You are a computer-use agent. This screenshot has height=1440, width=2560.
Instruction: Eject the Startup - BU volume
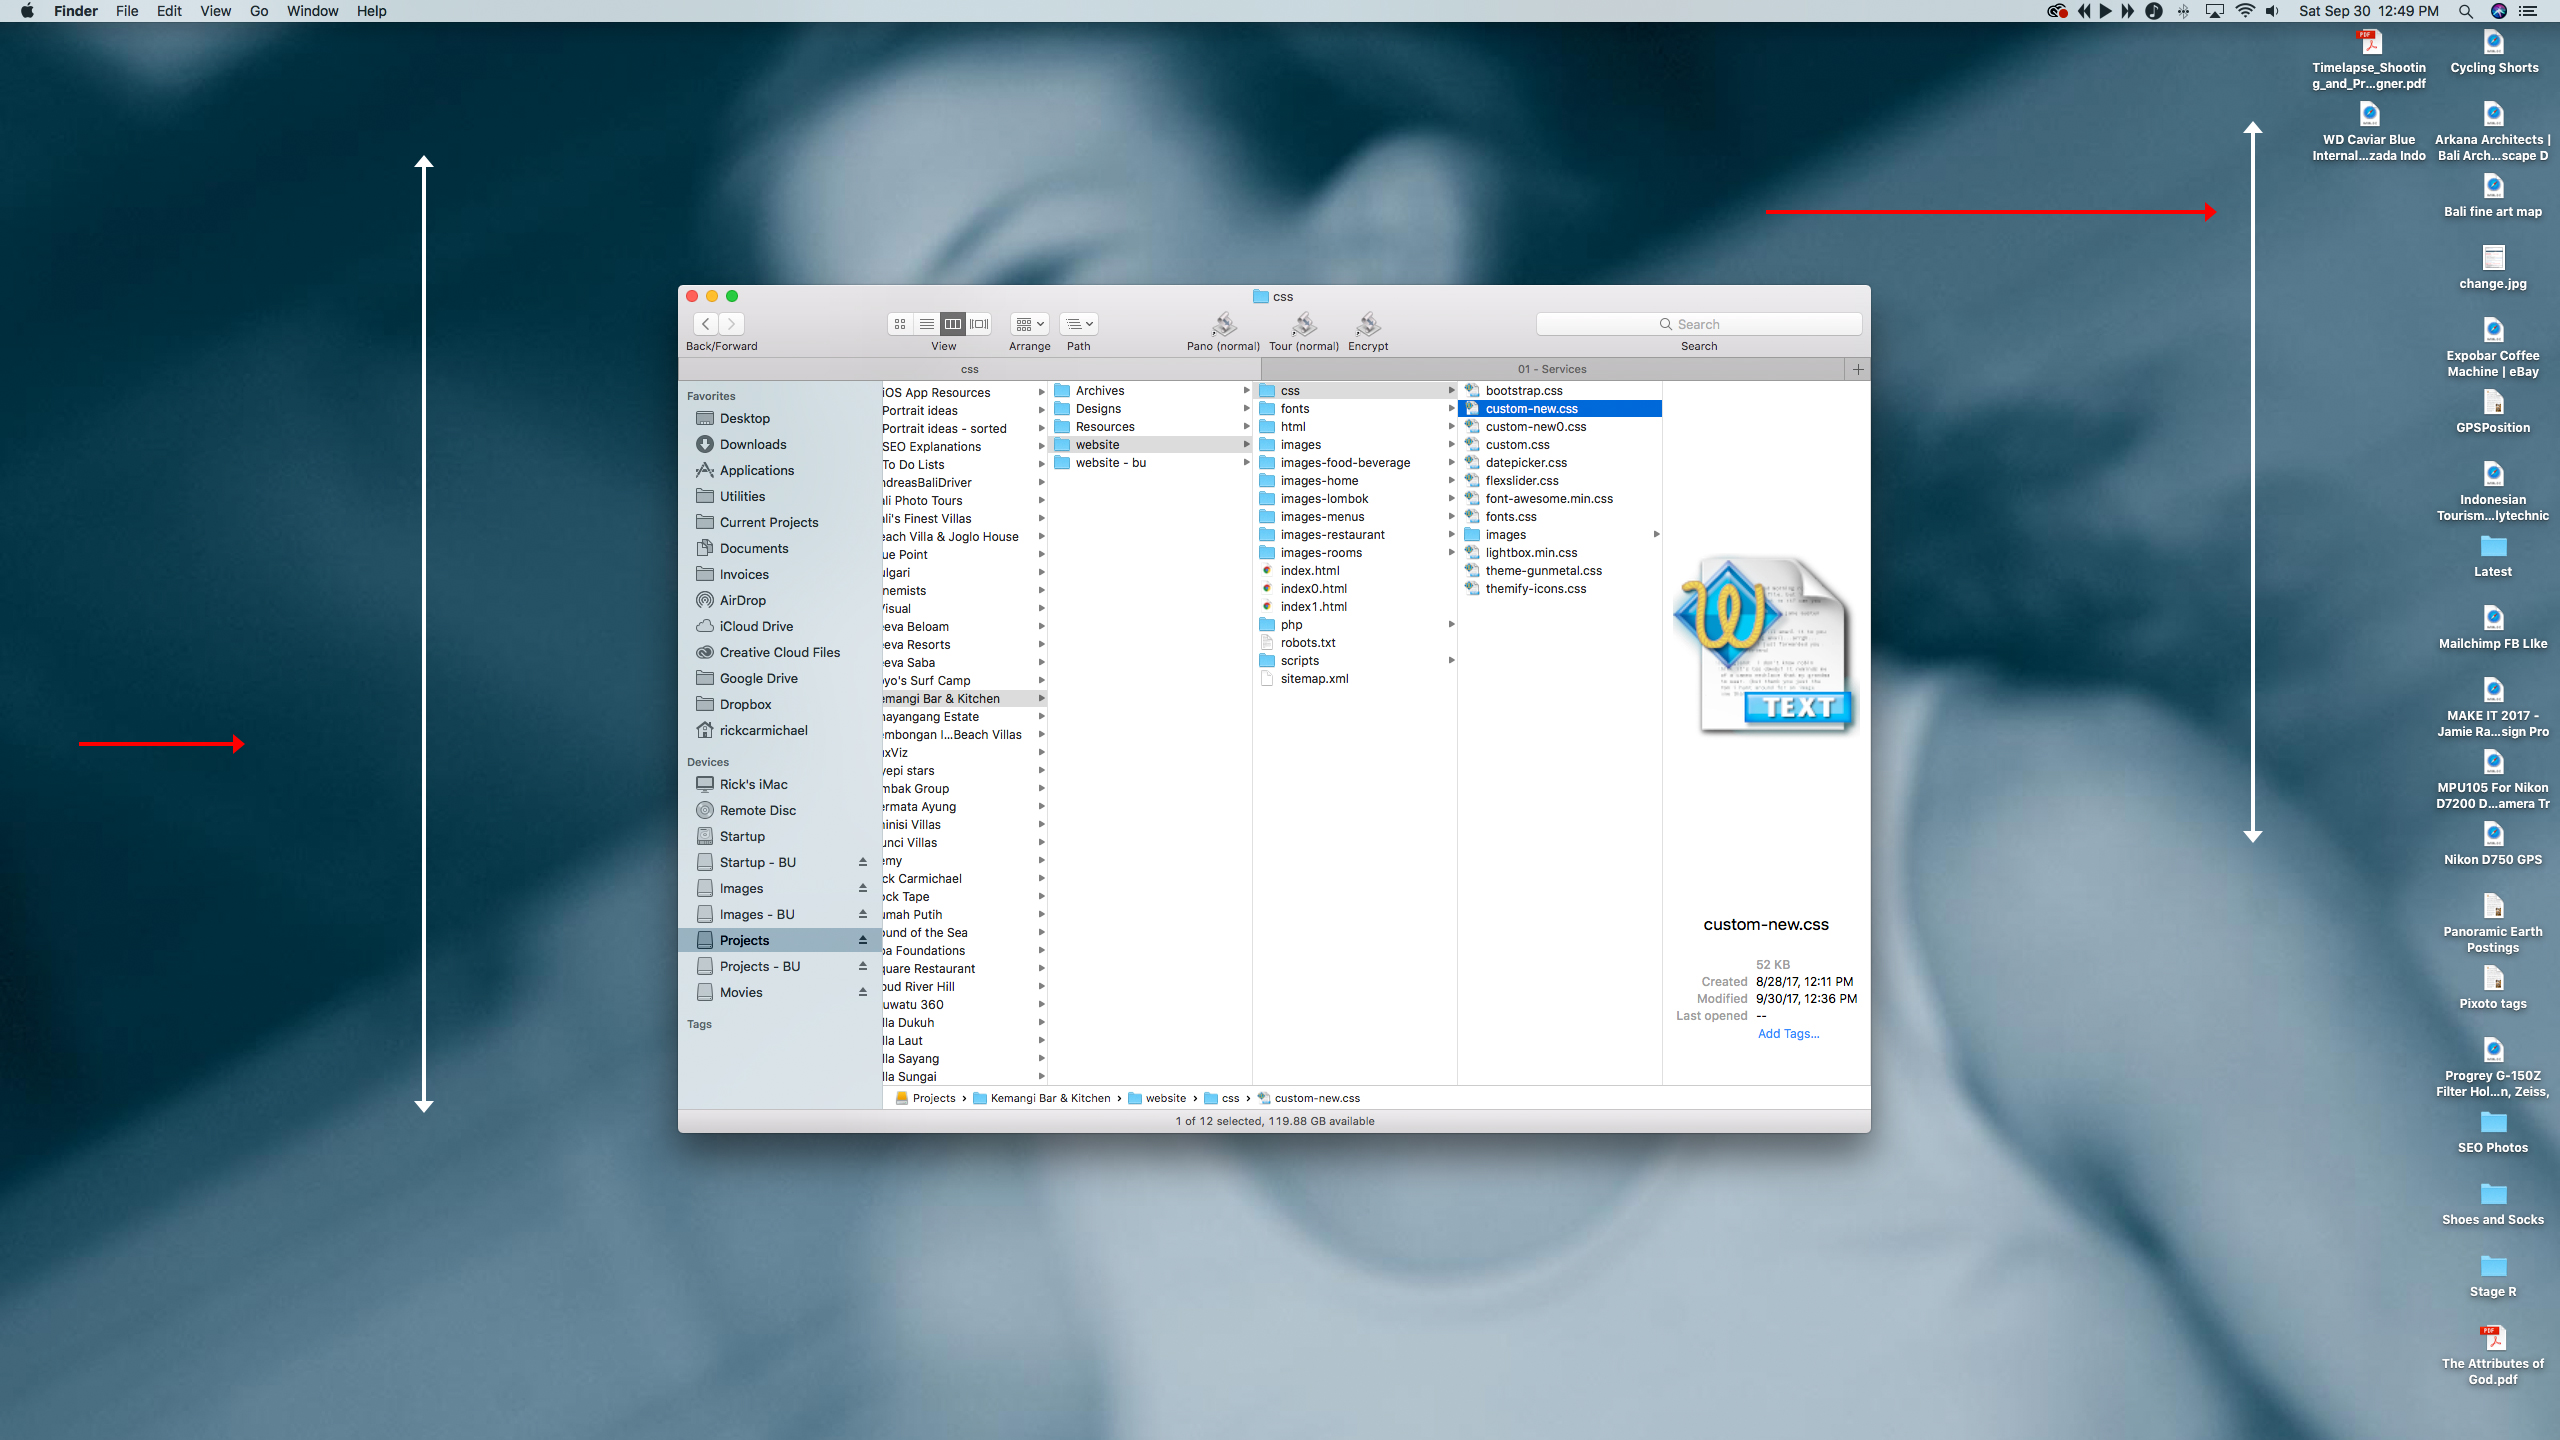pos(862,862)
